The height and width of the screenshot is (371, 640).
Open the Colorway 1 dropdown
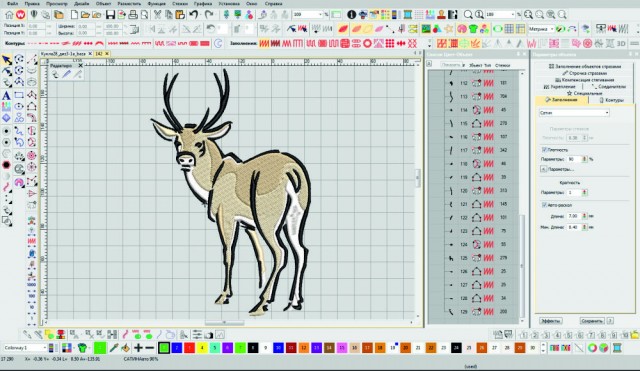(x=24, y=348)
